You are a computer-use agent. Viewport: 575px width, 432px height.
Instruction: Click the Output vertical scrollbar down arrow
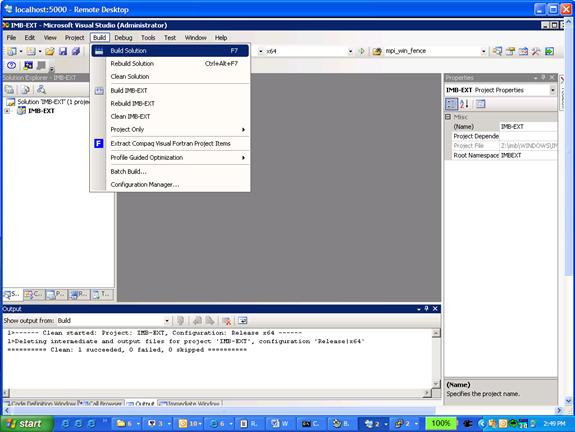436,384
